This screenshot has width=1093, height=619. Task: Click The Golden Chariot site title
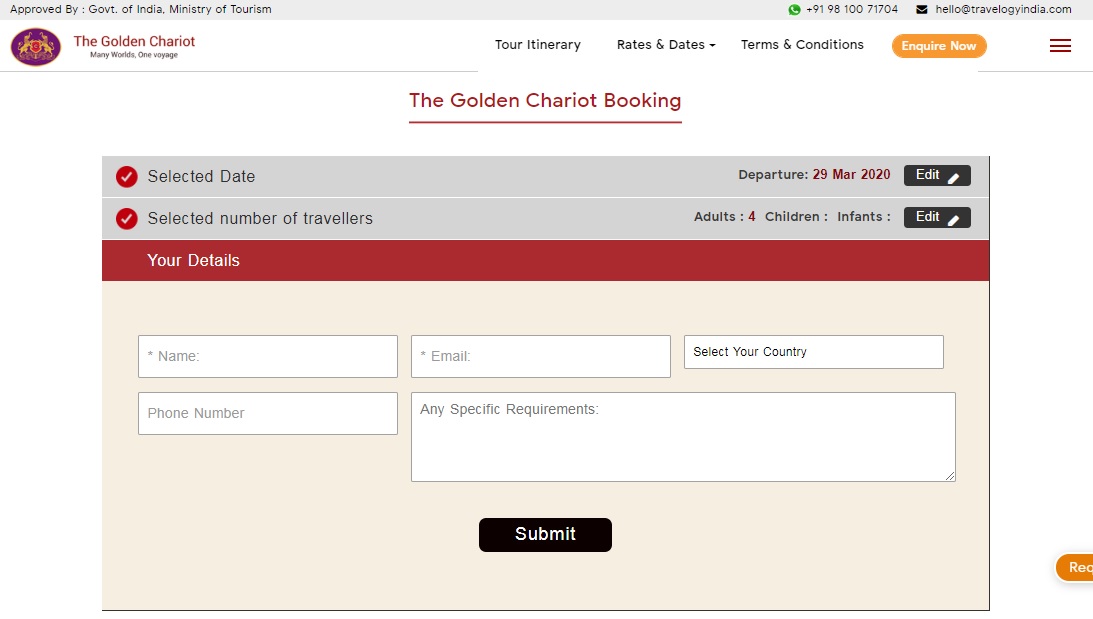coord(134,41)
